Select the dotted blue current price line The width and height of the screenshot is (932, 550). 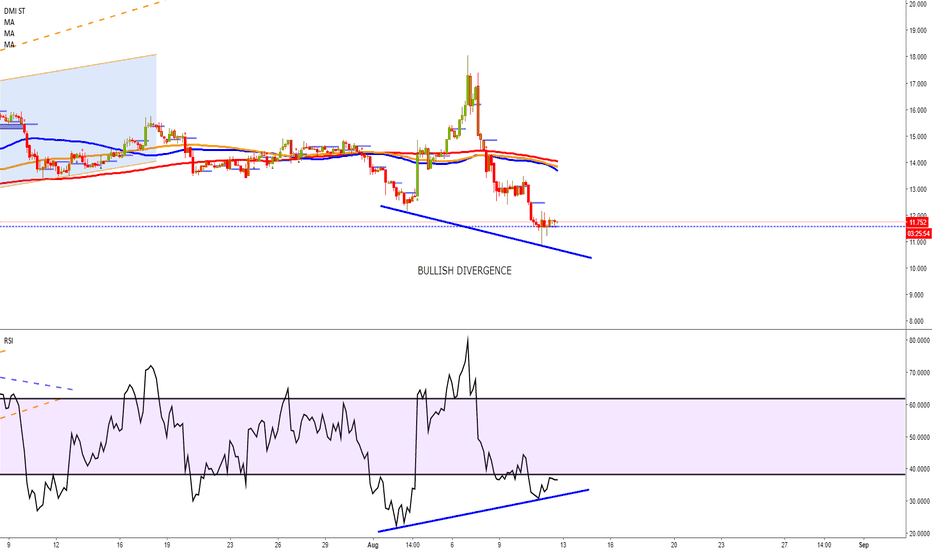452,226
